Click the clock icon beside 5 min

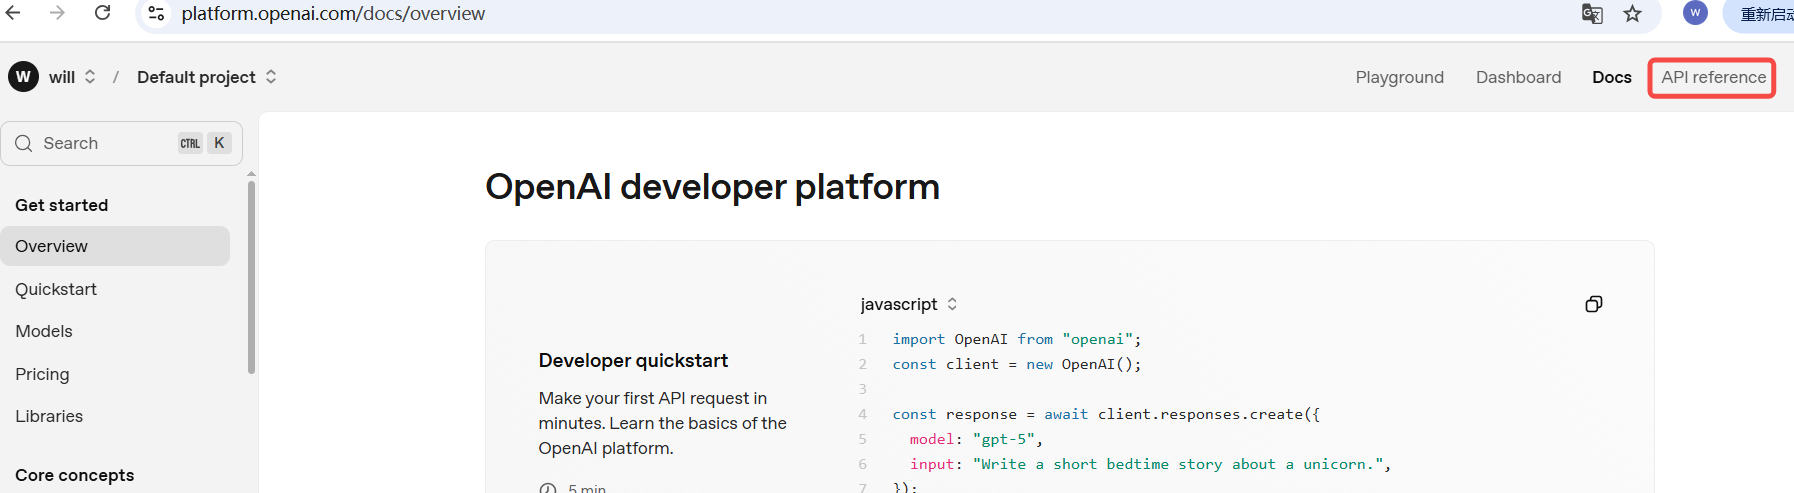[x=548, y=489]
